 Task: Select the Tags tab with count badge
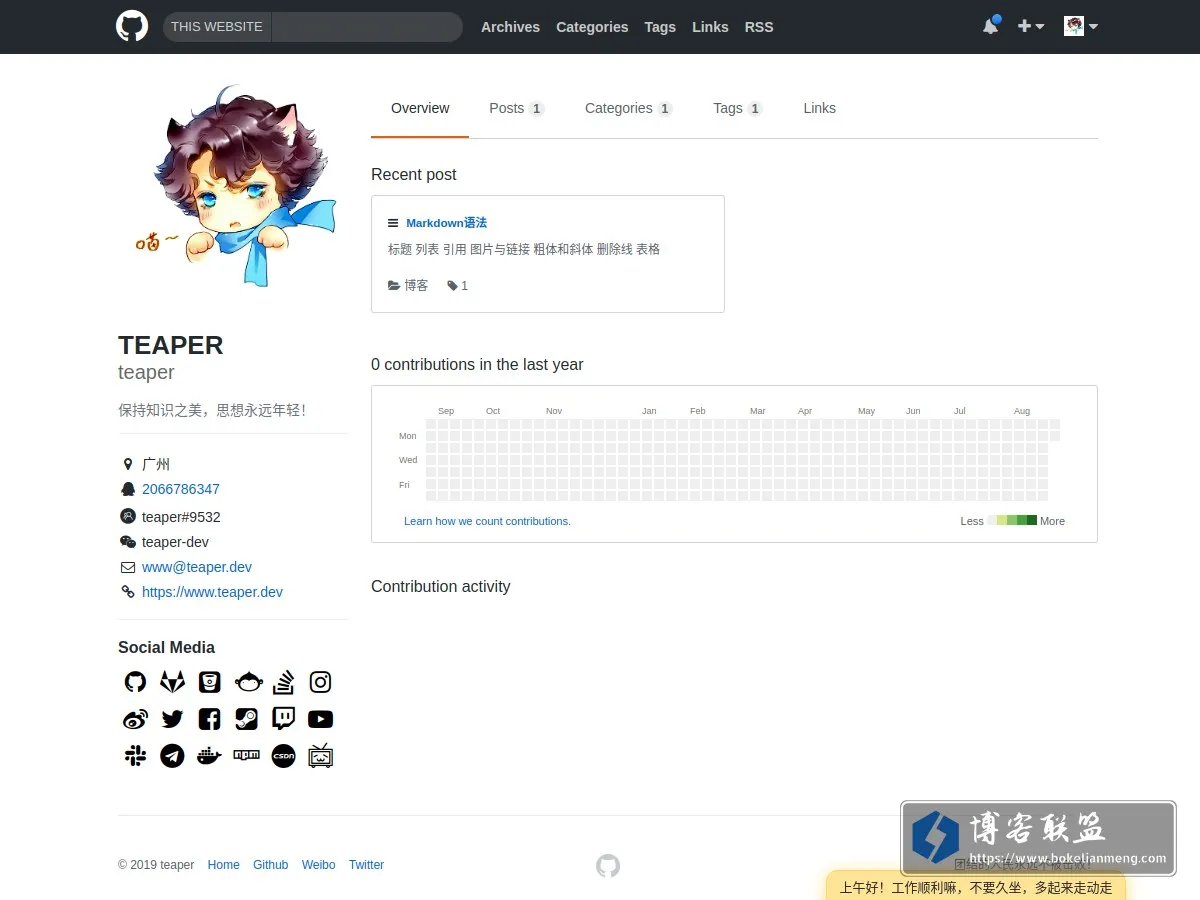coord(737,108)
